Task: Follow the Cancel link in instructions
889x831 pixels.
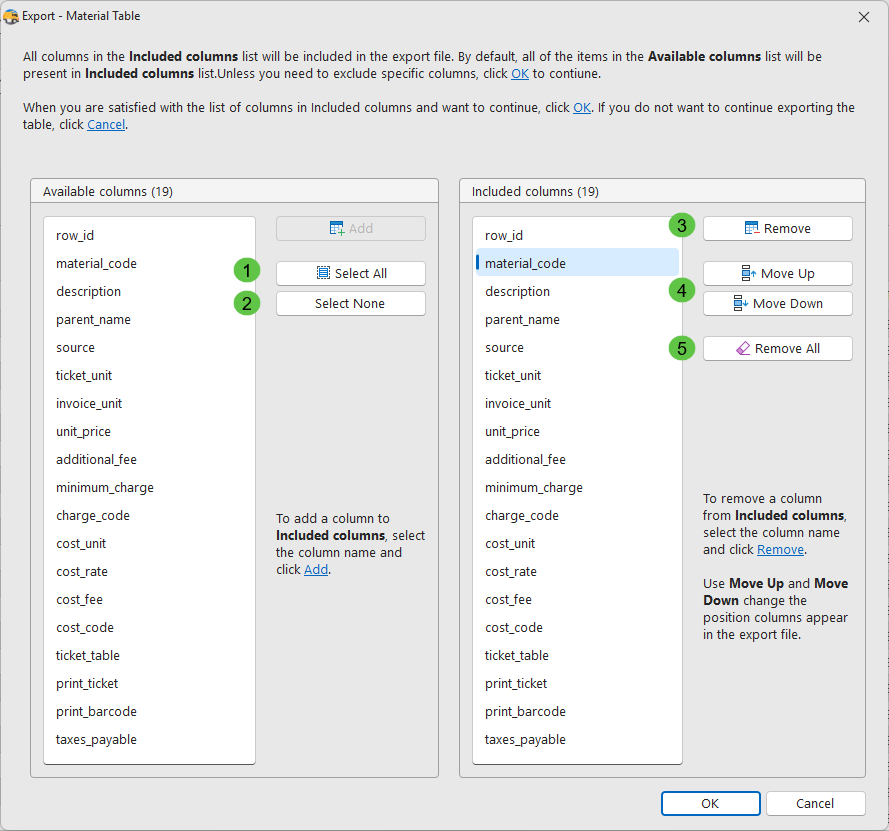Action: [x=106, y=125]
